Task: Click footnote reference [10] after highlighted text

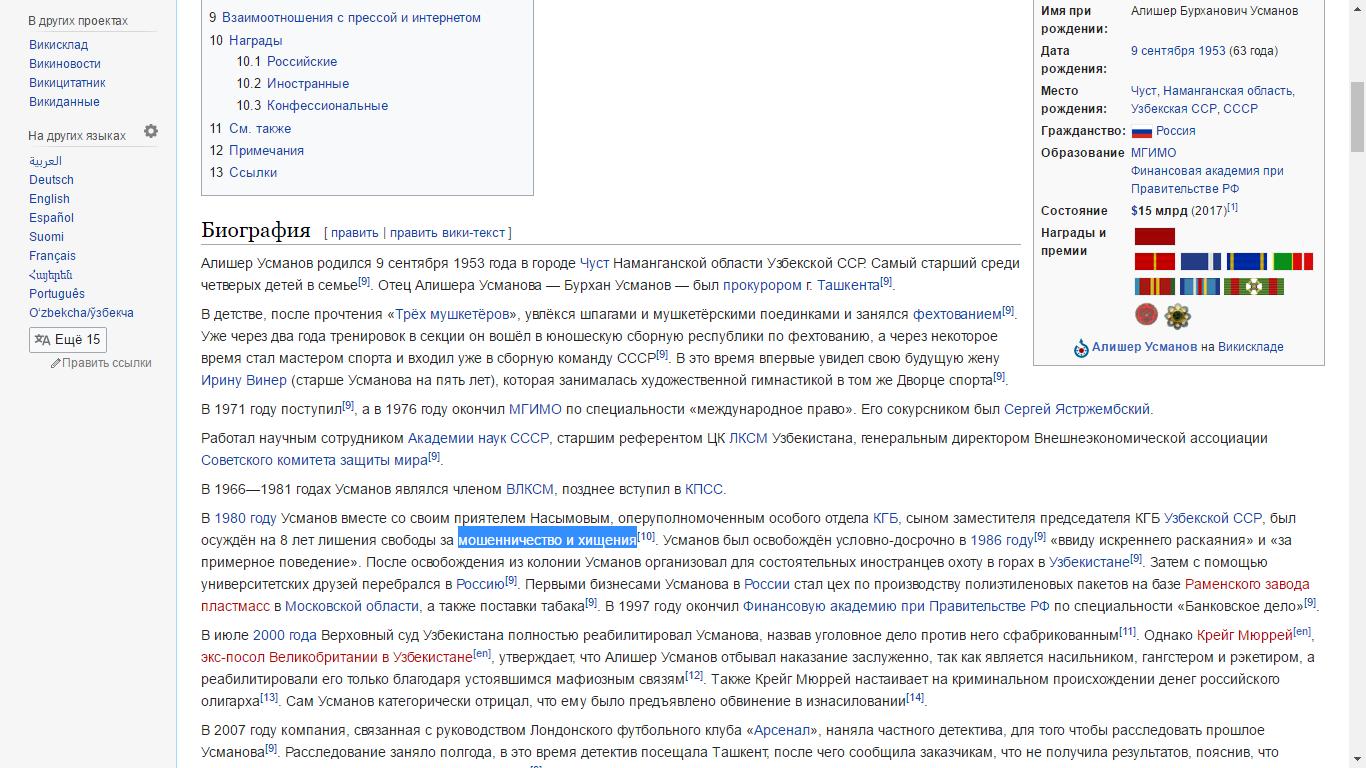Action: point(646,537)
